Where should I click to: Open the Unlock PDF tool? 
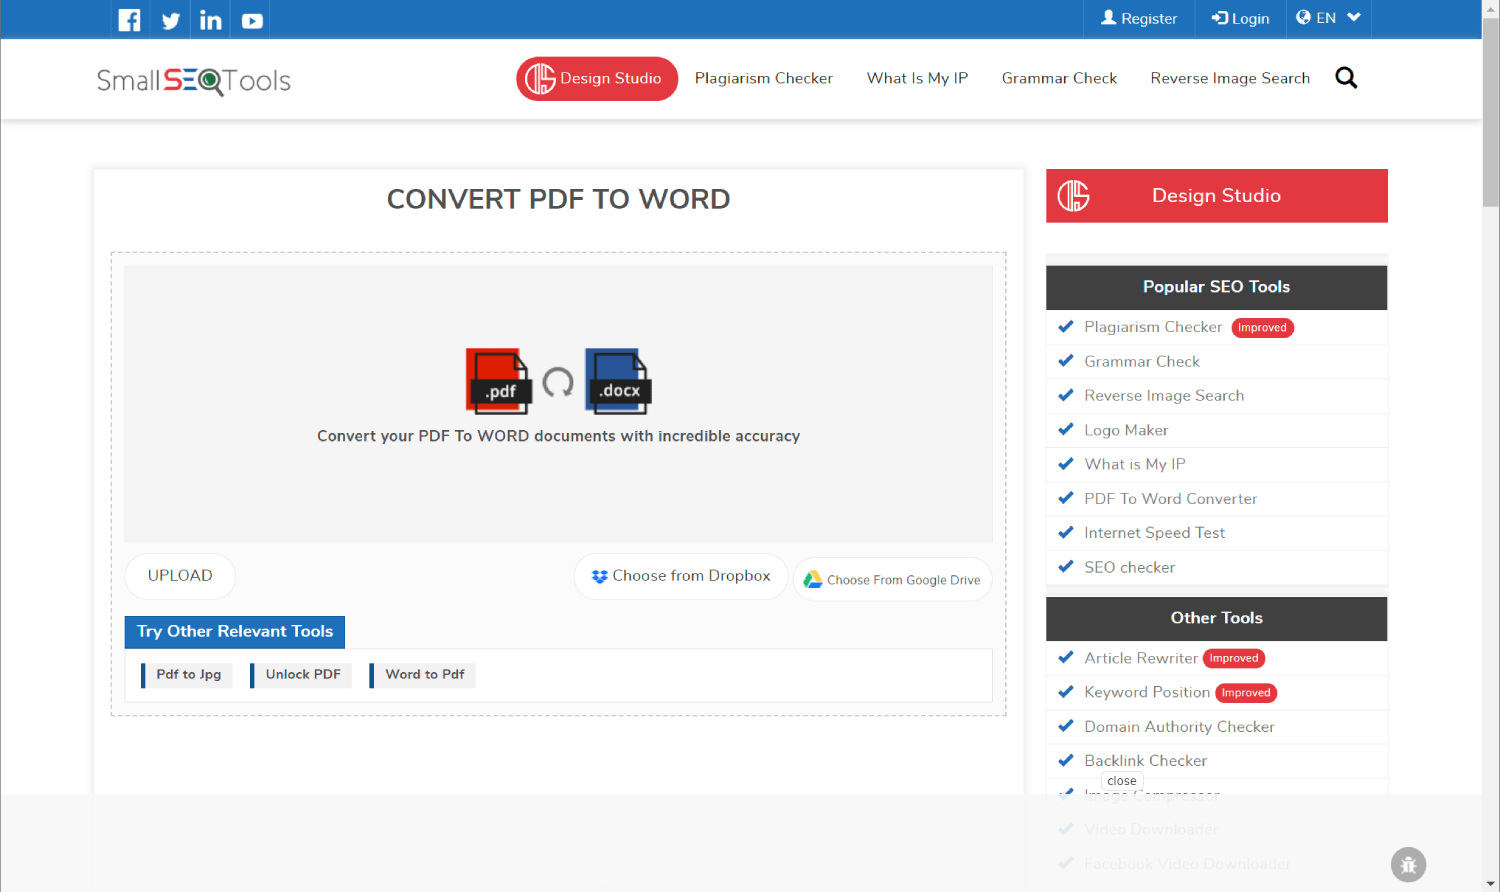(x=301, y=675)
